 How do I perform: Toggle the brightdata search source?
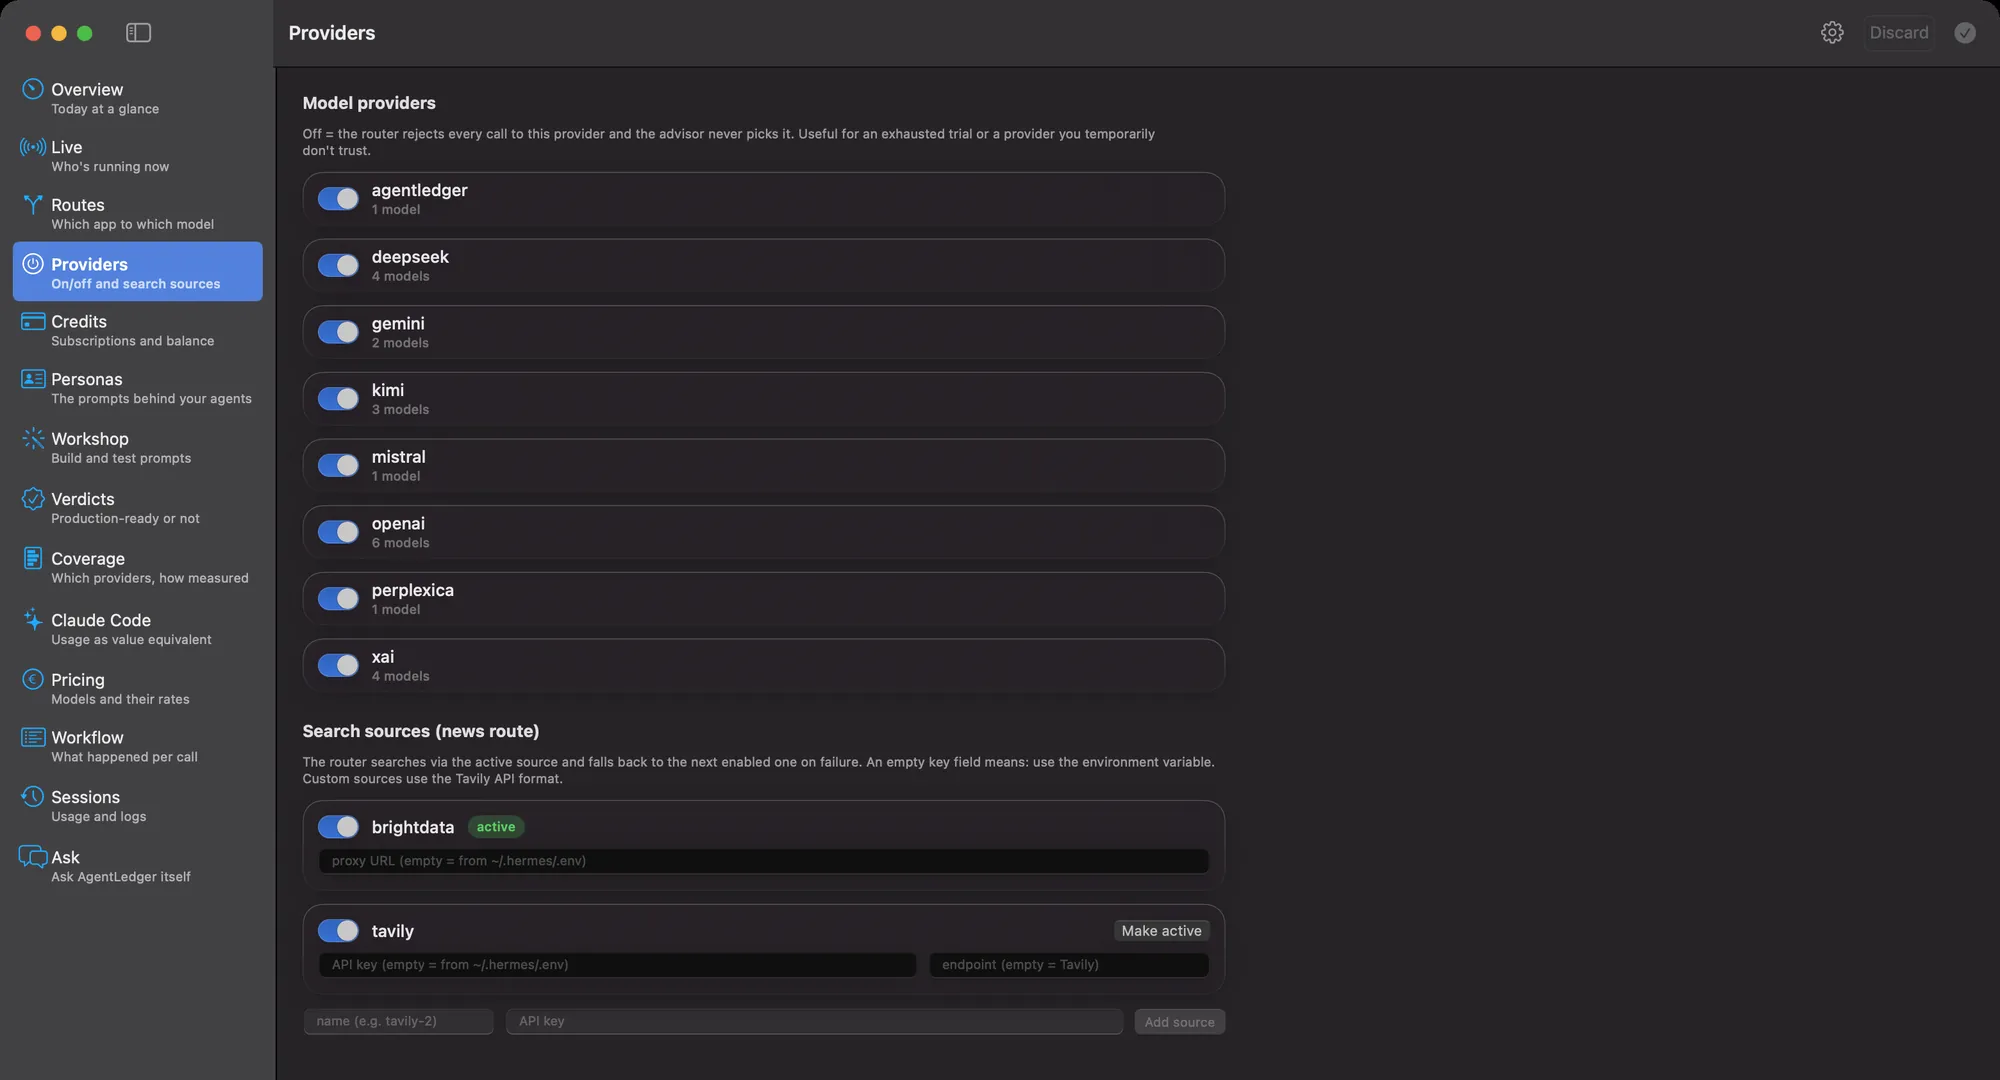click(338, 827)
